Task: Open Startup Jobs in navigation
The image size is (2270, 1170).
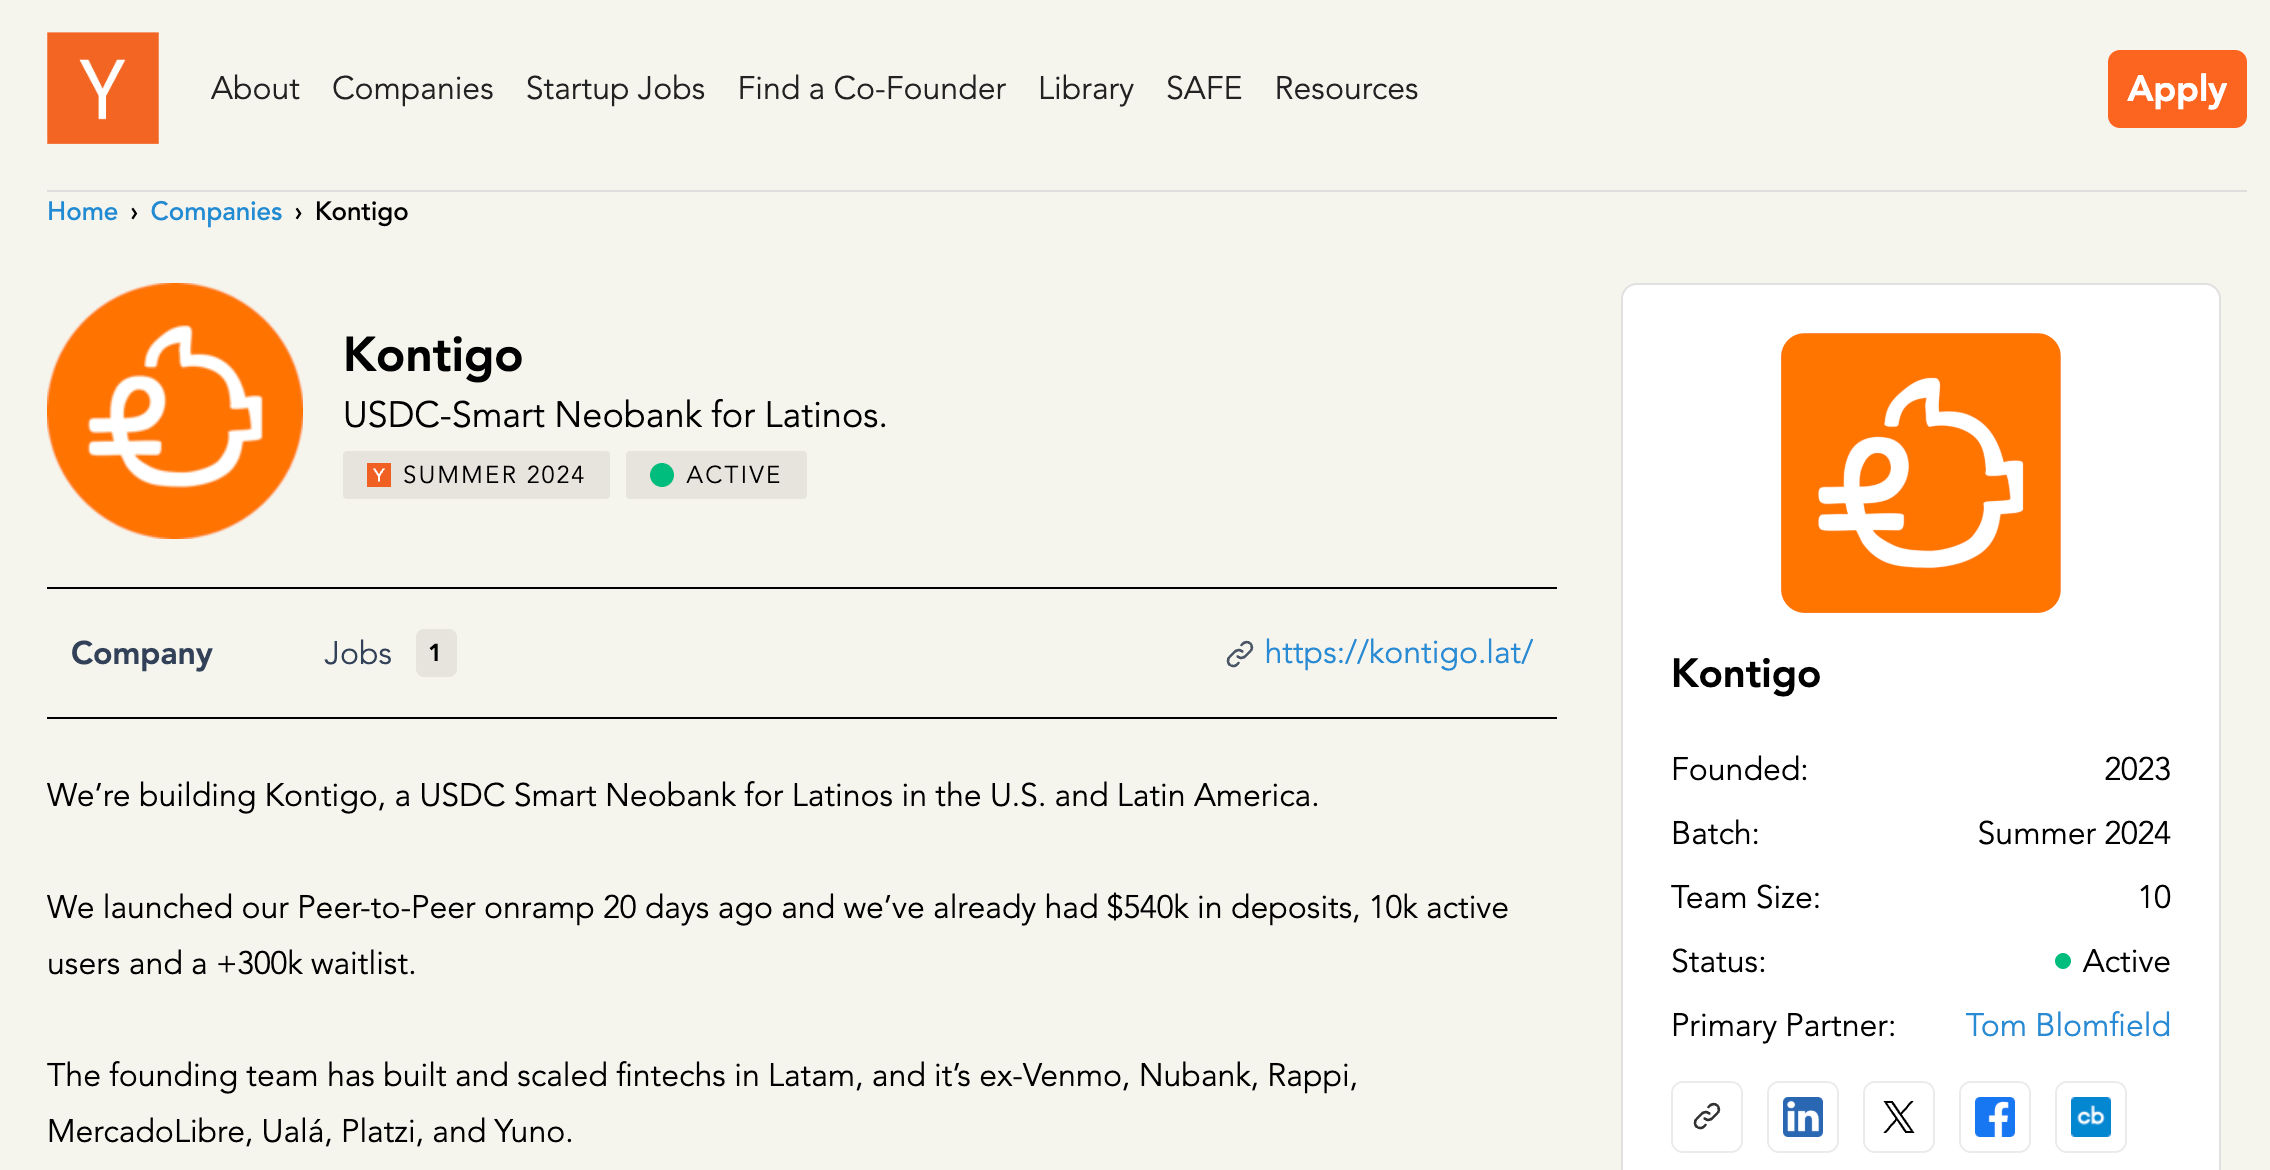Action: coord(615,88)
